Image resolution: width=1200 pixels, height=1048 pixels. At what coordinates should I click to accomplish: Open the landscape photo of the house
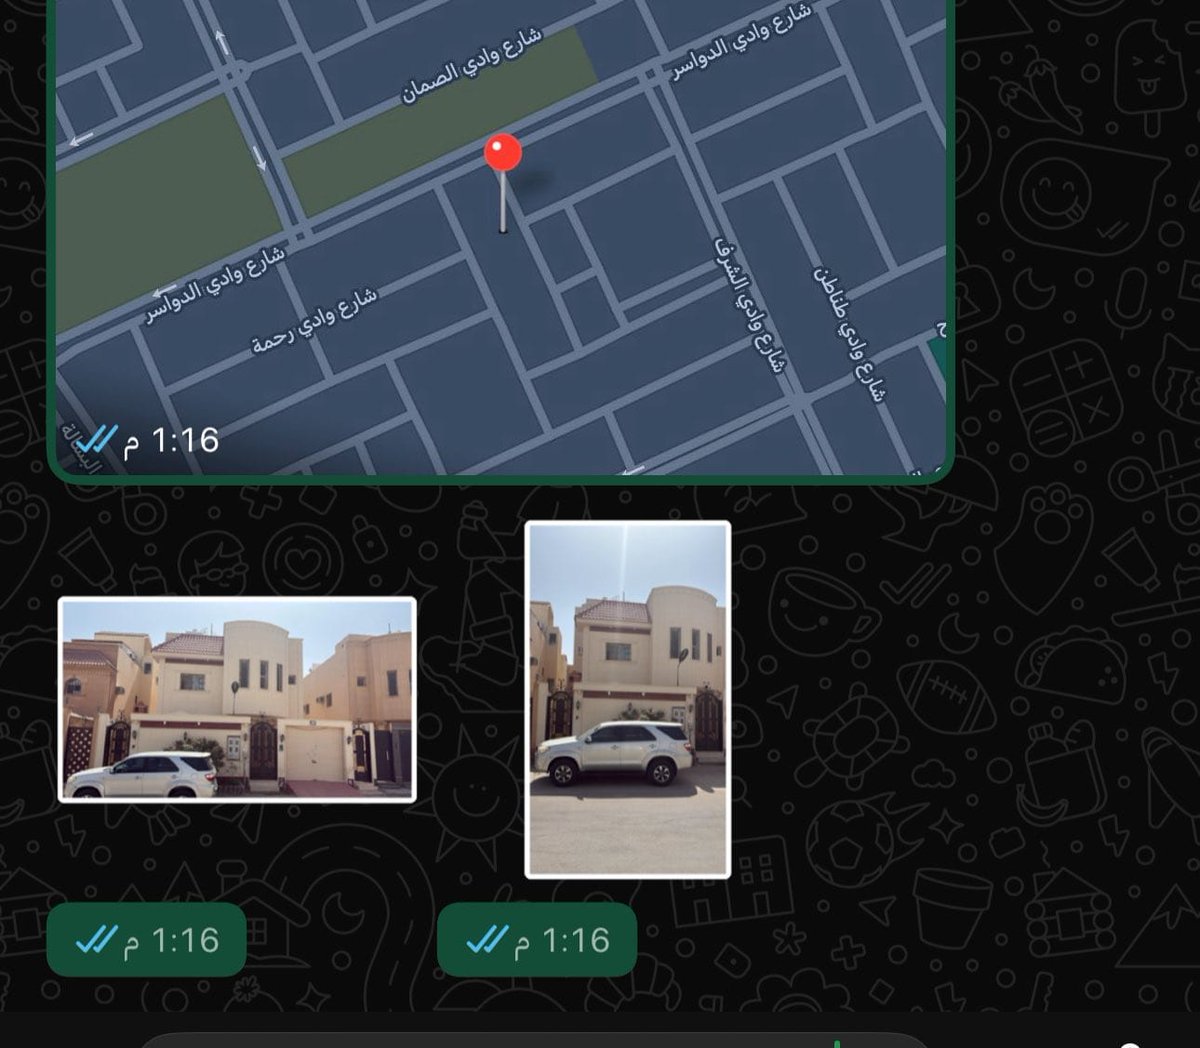(x=237, y=699)
